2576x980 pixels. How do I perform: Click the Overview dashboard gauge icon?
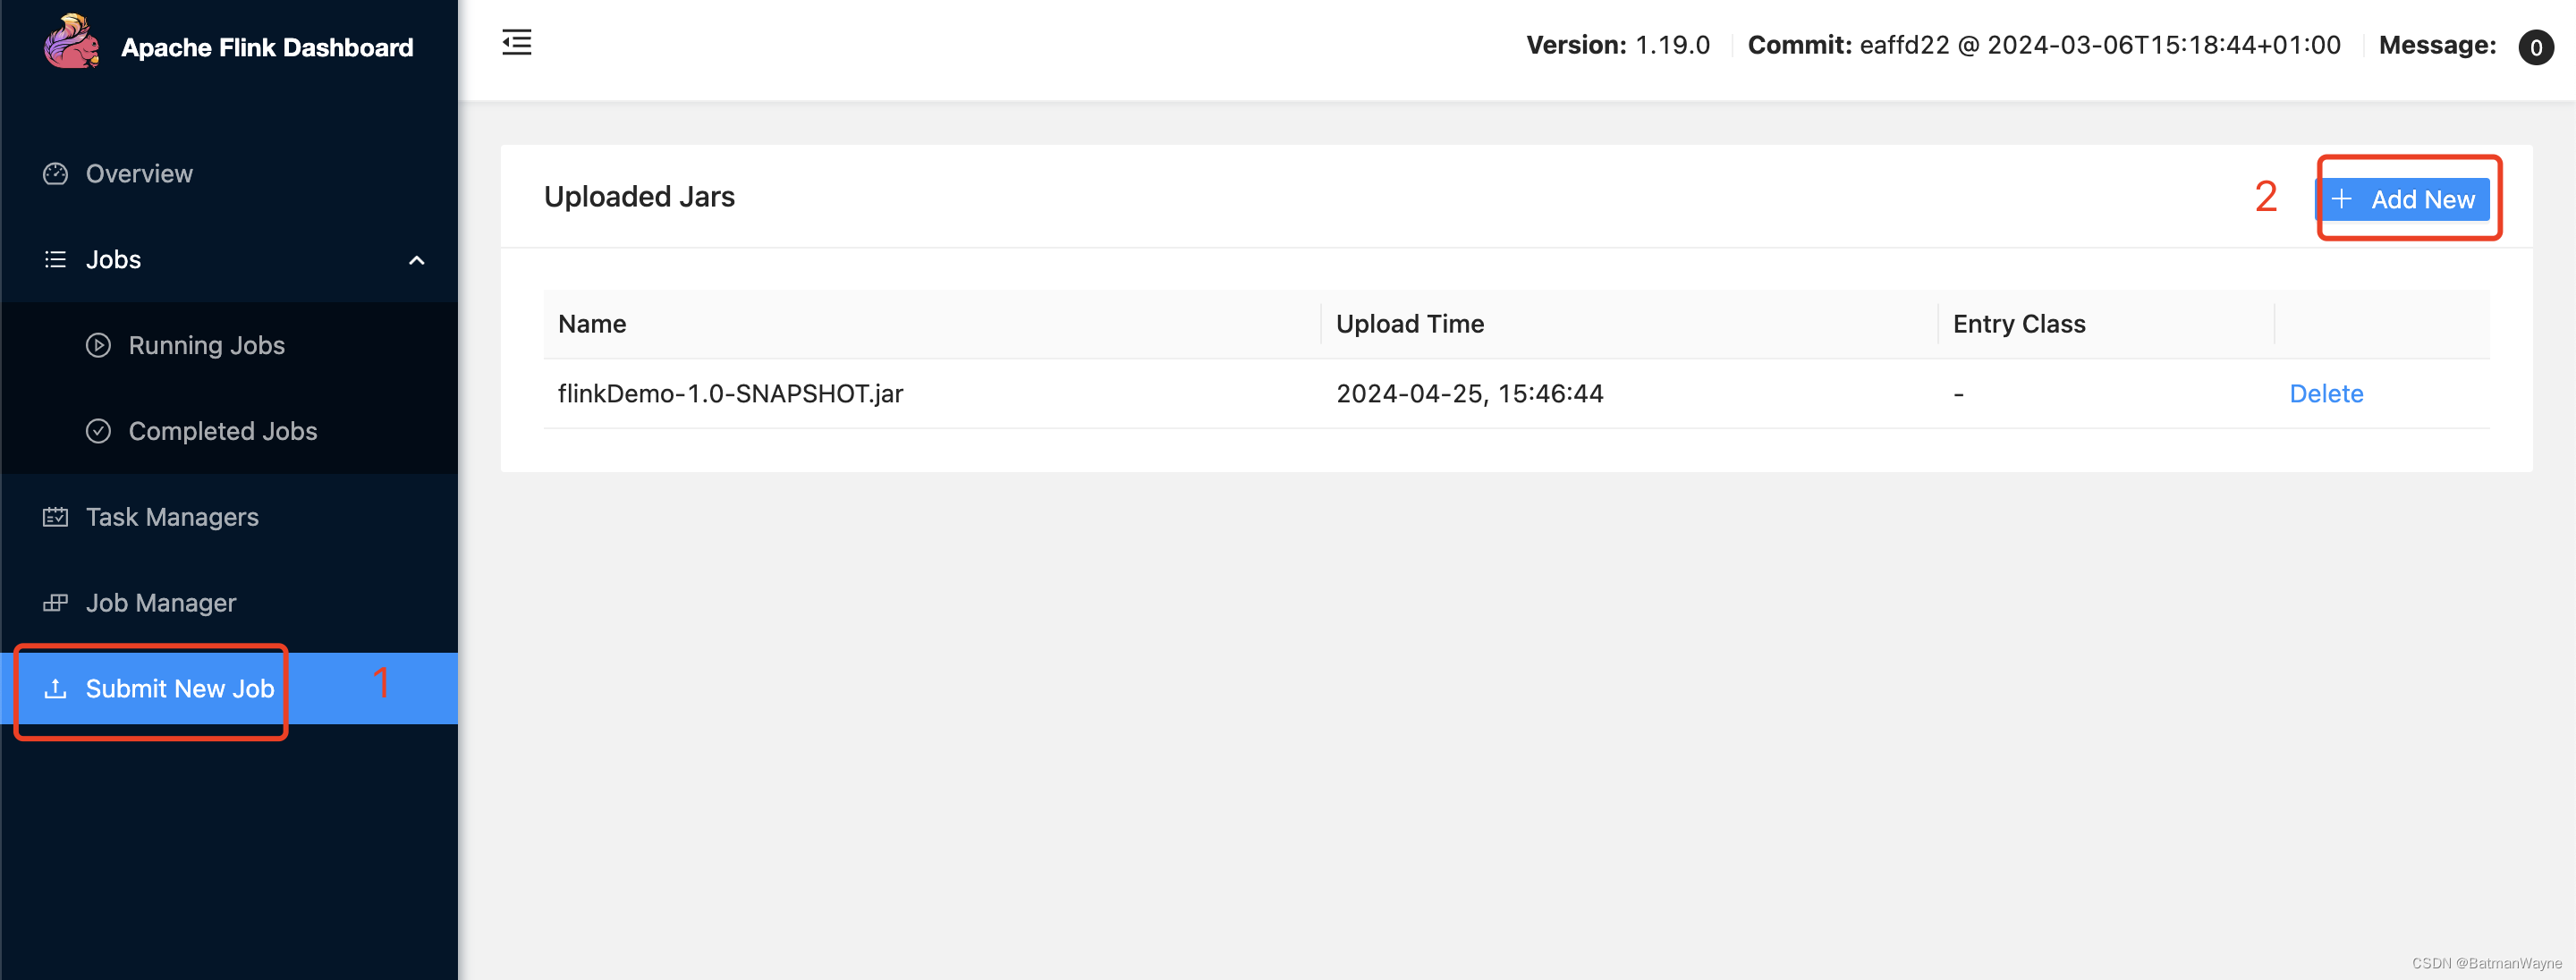tap(55, 174)
